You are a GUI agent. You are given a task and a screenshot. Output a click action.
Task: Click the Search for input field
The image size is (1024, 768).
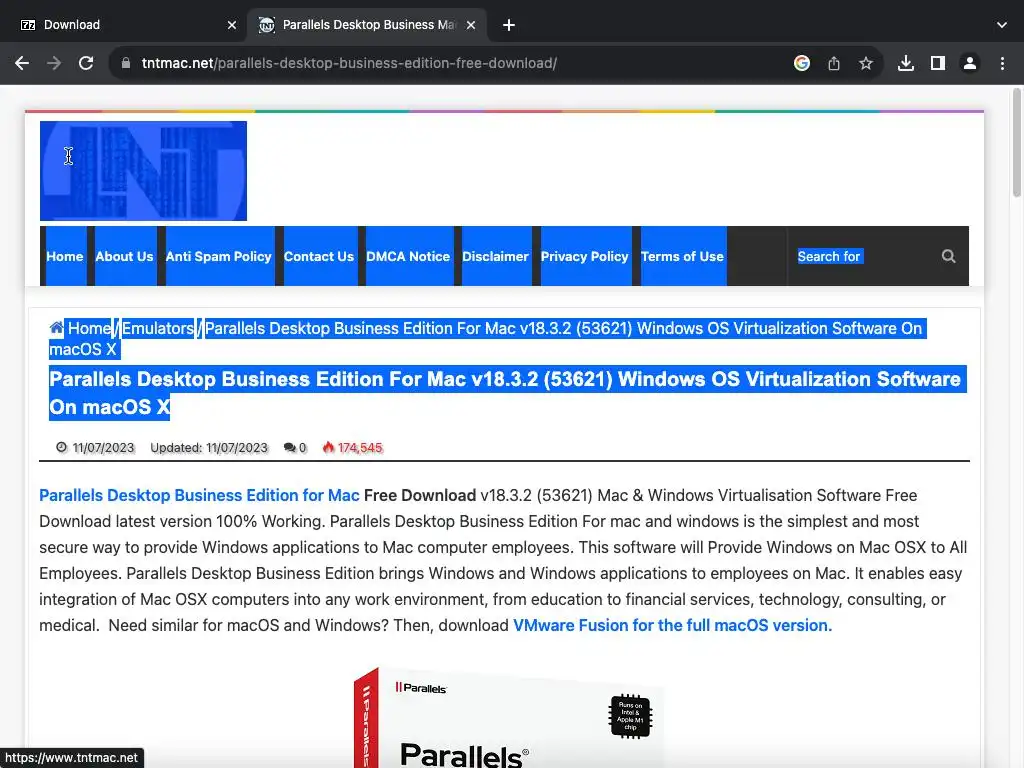(x=862, y=257)
